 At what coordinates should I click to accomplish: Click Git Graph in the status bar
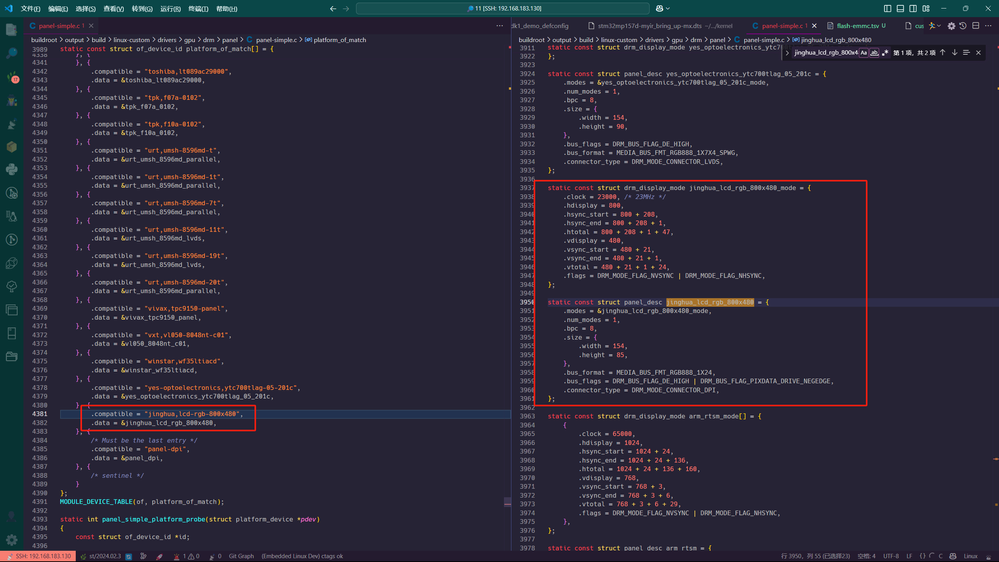point(241,556)
